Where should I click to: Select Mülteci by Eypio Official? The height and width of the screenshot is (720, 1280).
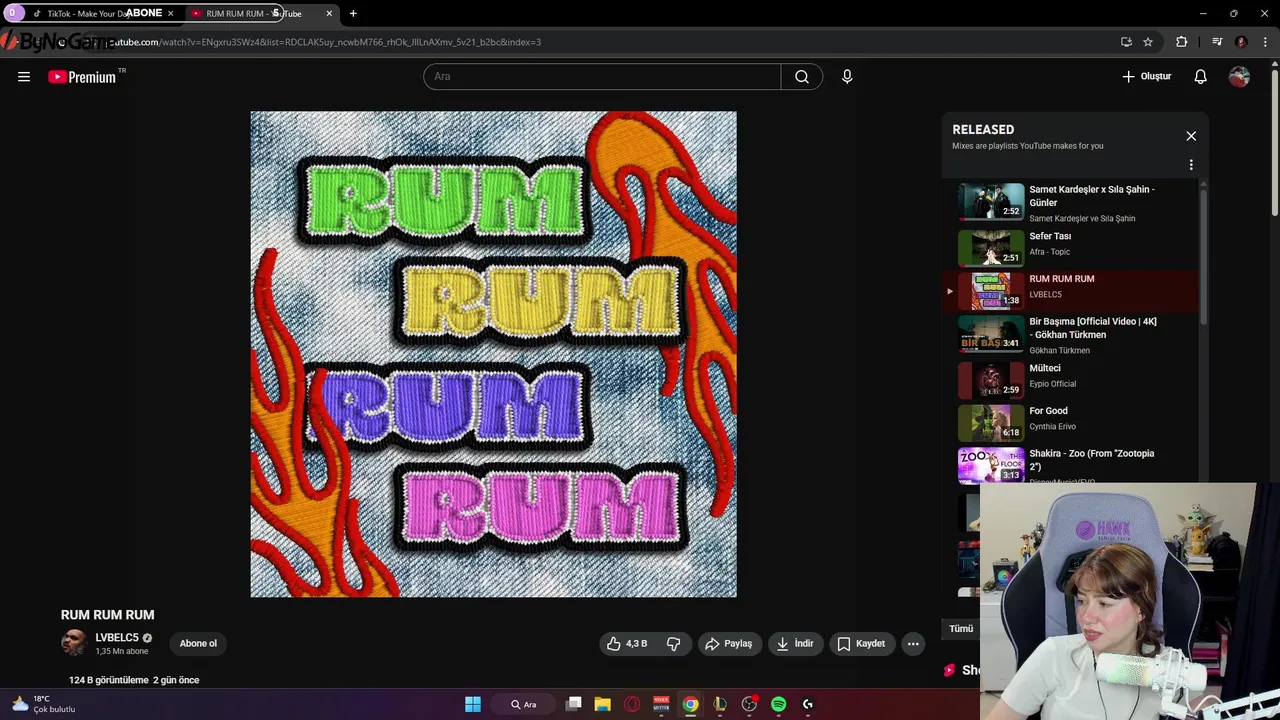pyautogui.click(x=1070, y=380)
